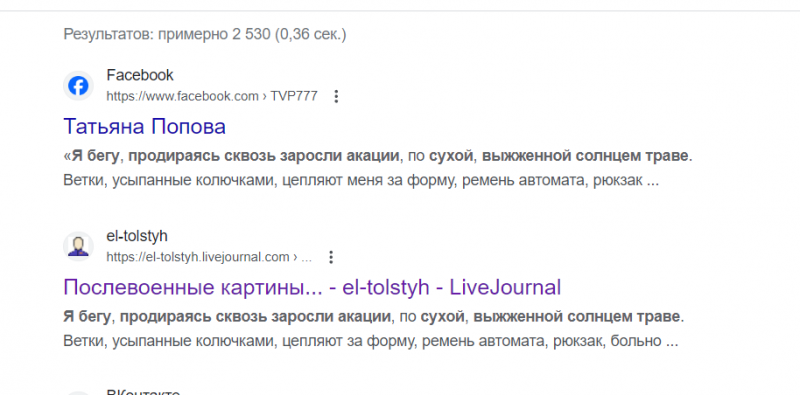Click the el-tolstyh avatar favicon

[x=78, y=246]
